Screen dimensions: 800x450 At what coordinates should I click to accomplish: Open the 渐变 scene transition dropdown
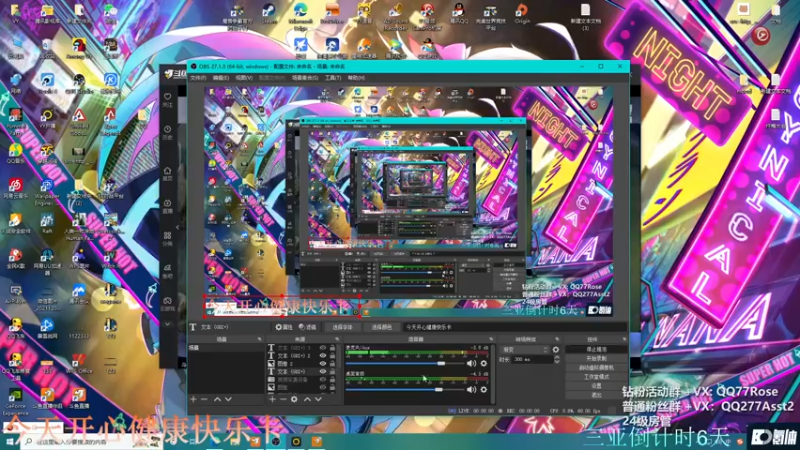525,349
